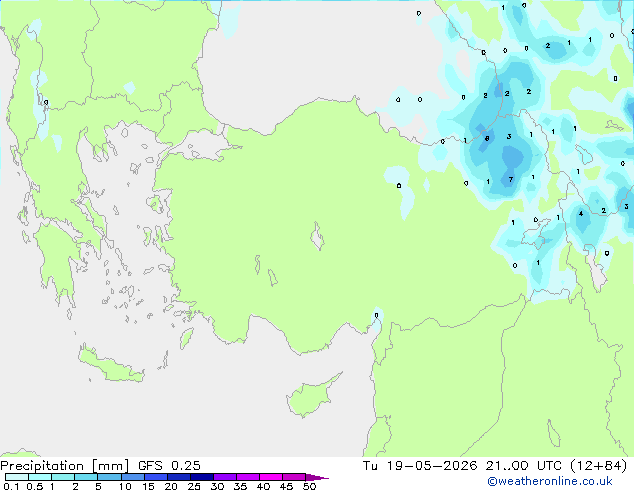Click the 5–10 mm legend color swatch
The height and width of the screenshot is (490, 634).
[x=109, y=477]
